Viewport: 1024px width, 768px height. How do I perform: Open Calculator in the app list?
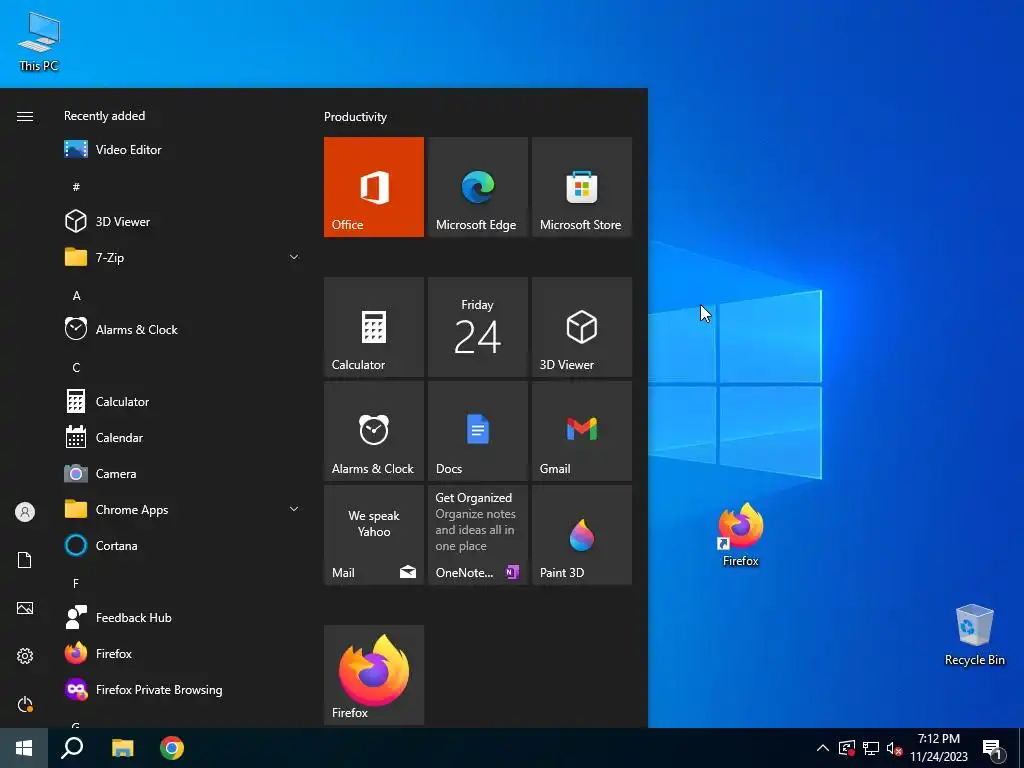pyautogui.click(x=183, y=402)
